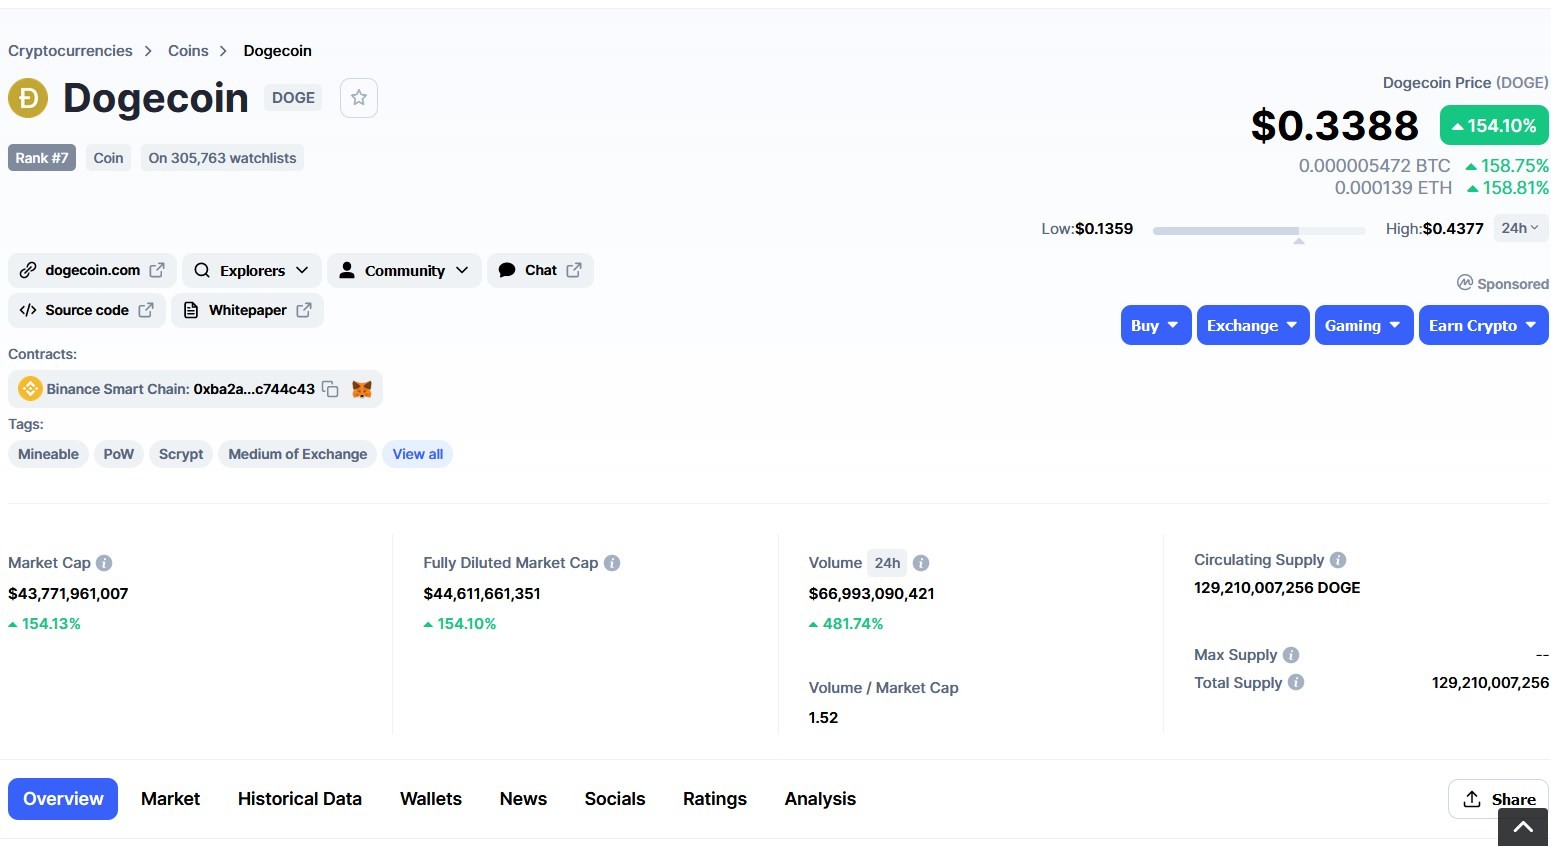Click the 0.000005472 BTC price
Viewport: 1551px width, 846px height.
[x=1374, y=166]
